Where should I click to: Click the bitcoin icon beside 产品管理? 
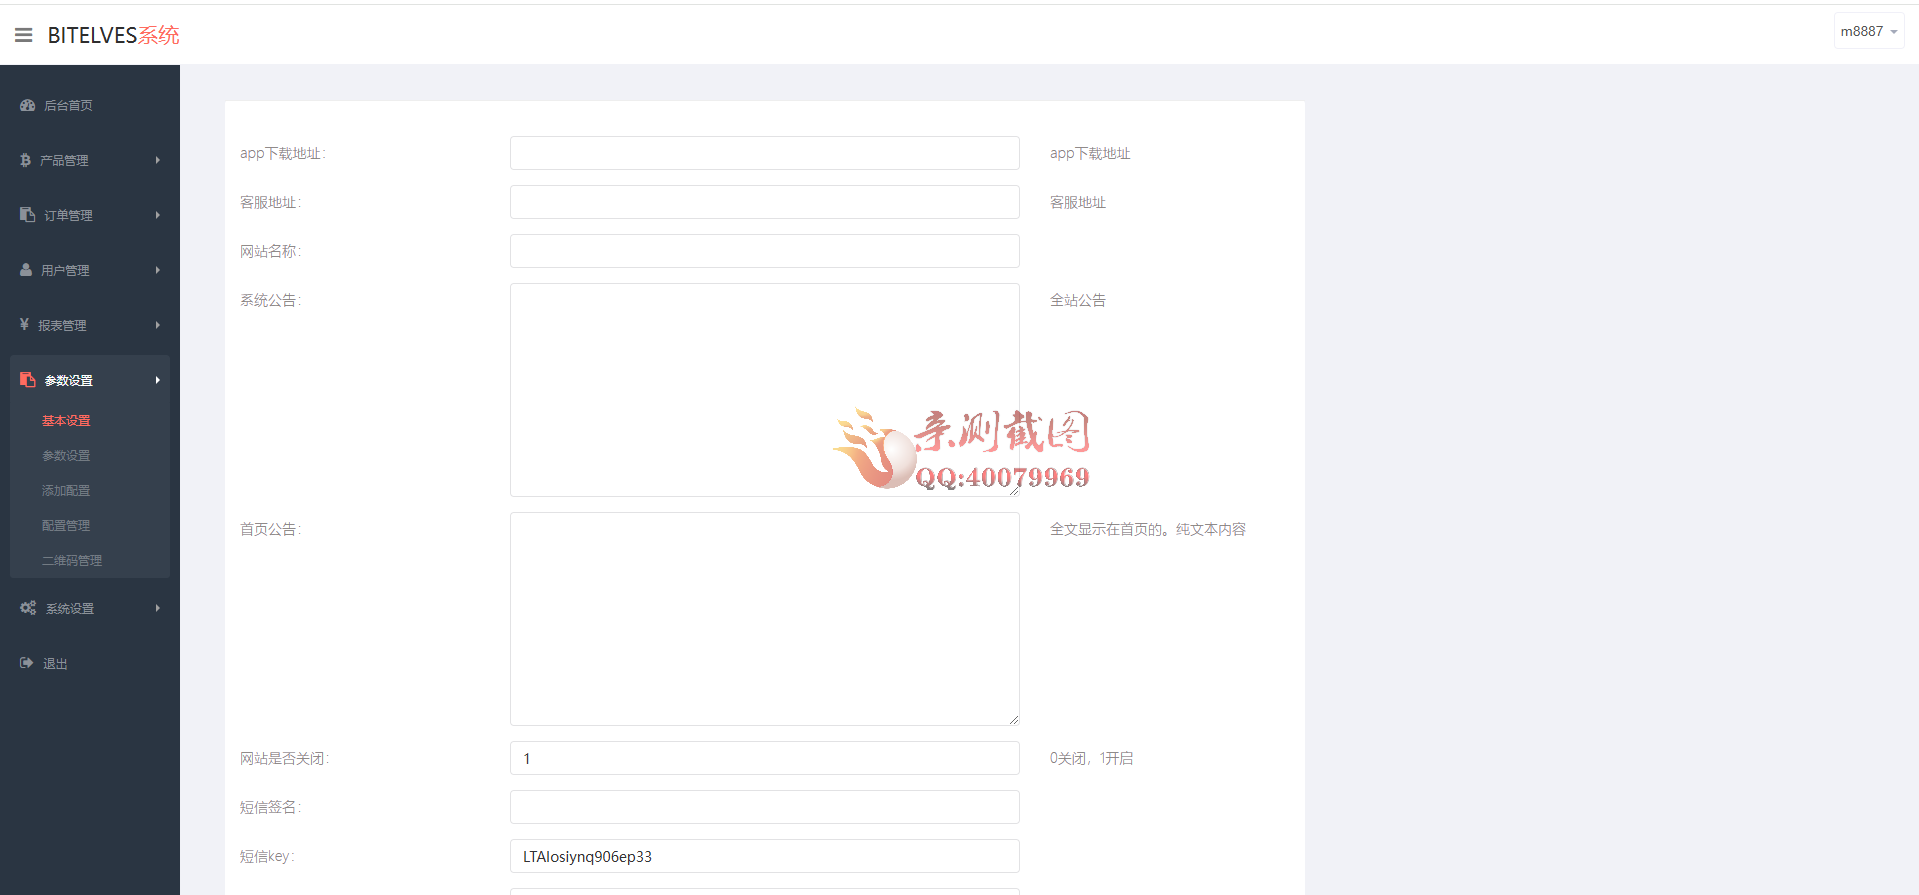point(25,160)
